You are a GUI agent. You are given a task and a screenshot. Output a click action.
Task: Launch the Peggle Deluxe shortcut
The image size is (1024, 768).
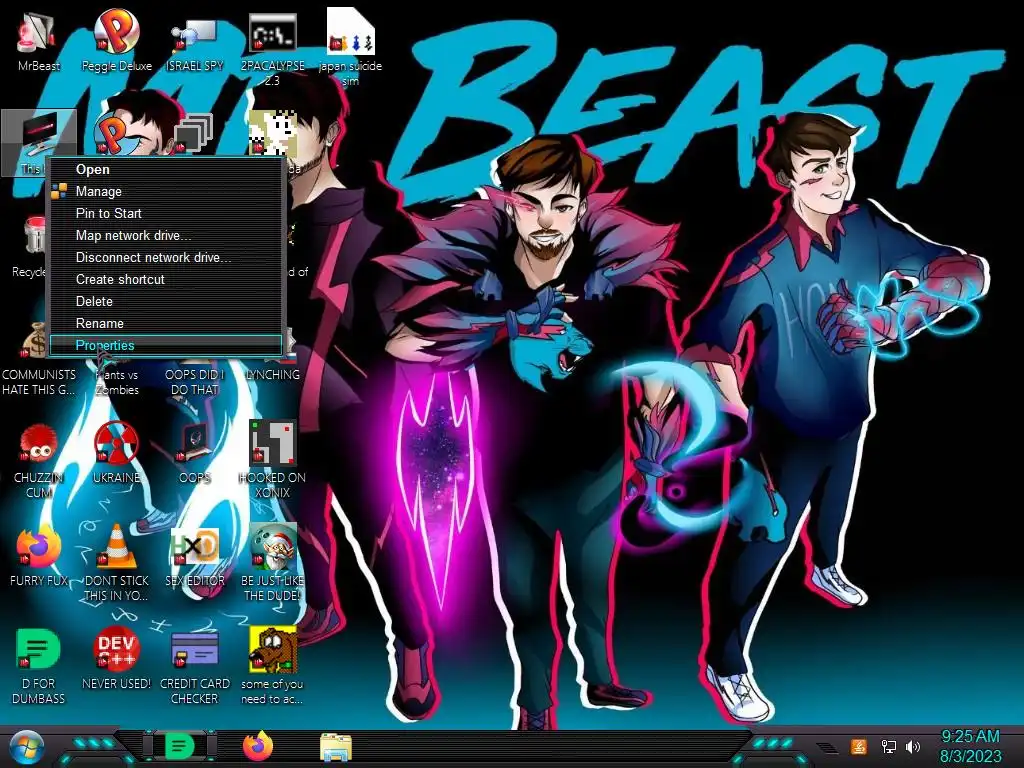116,39
